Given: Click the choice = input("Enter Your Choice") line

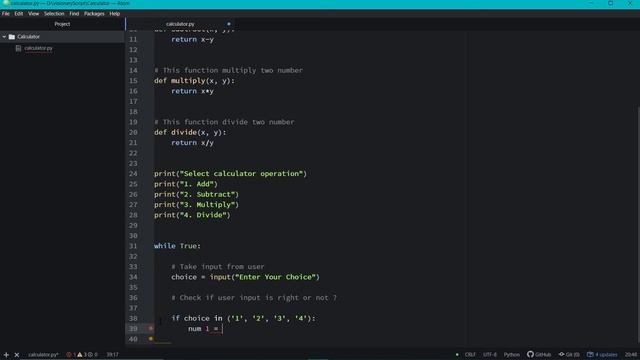Looking at the screenshot, I should tap(245, 277).
